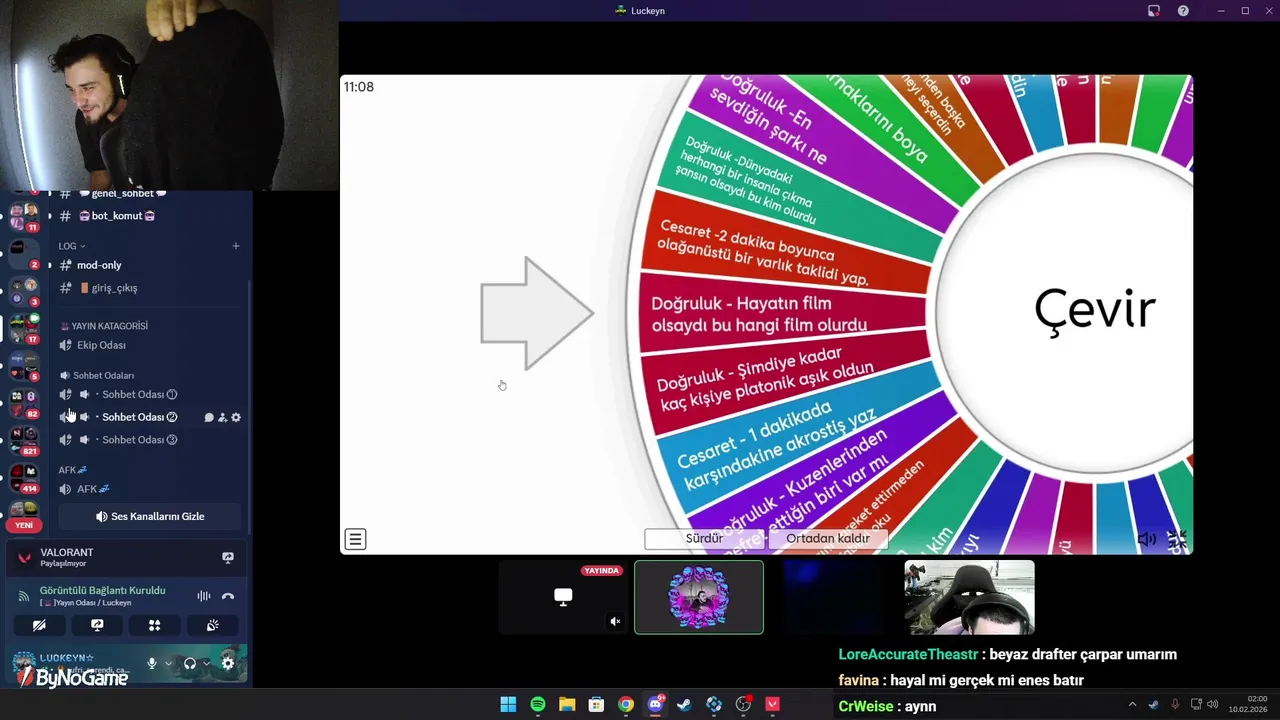This screenshot has width=1280, height=720.
Task: Deafen headphones in user panel
Action: 190,663
